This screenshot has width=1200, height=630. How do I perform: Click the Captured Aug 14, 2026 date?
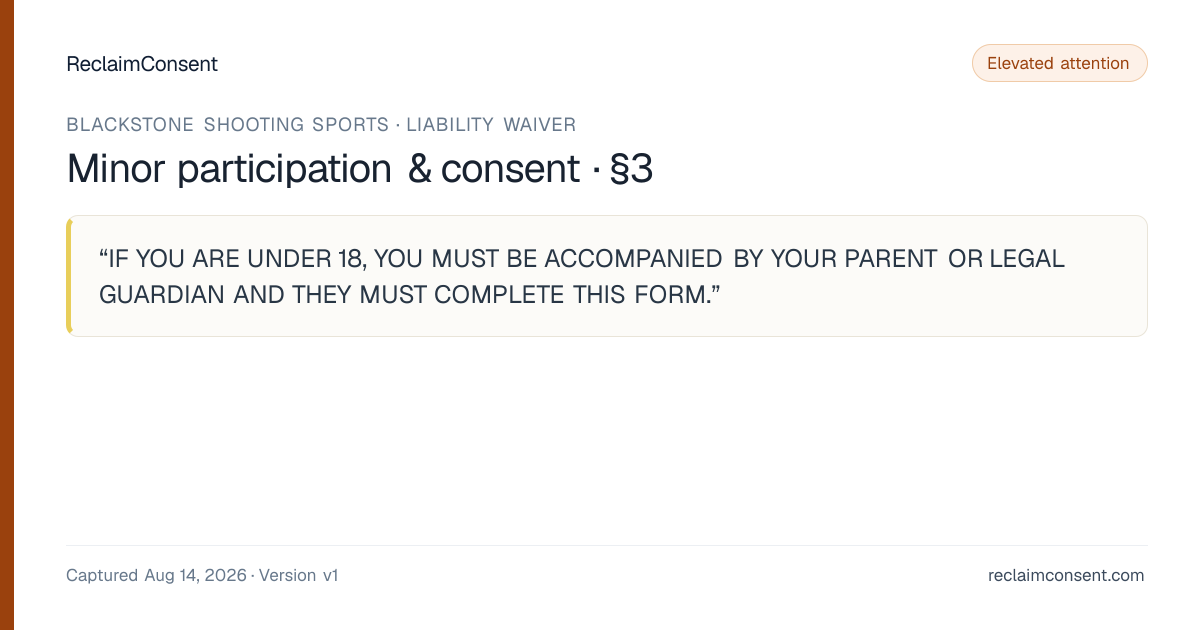(156, 576)
